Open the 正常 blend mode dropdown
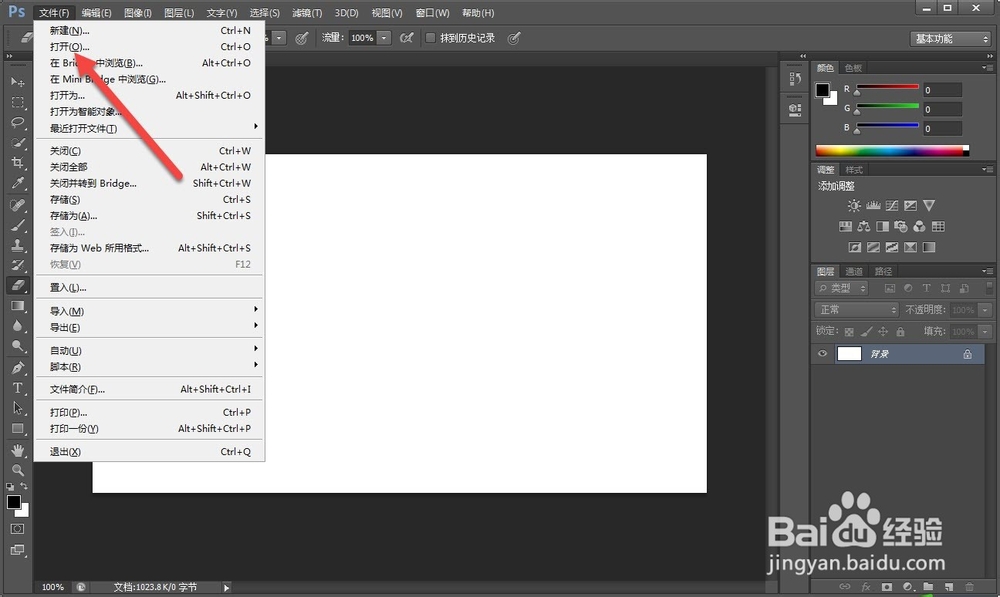The height and width of the screenshot is (597, 1000). pos(857,310)
